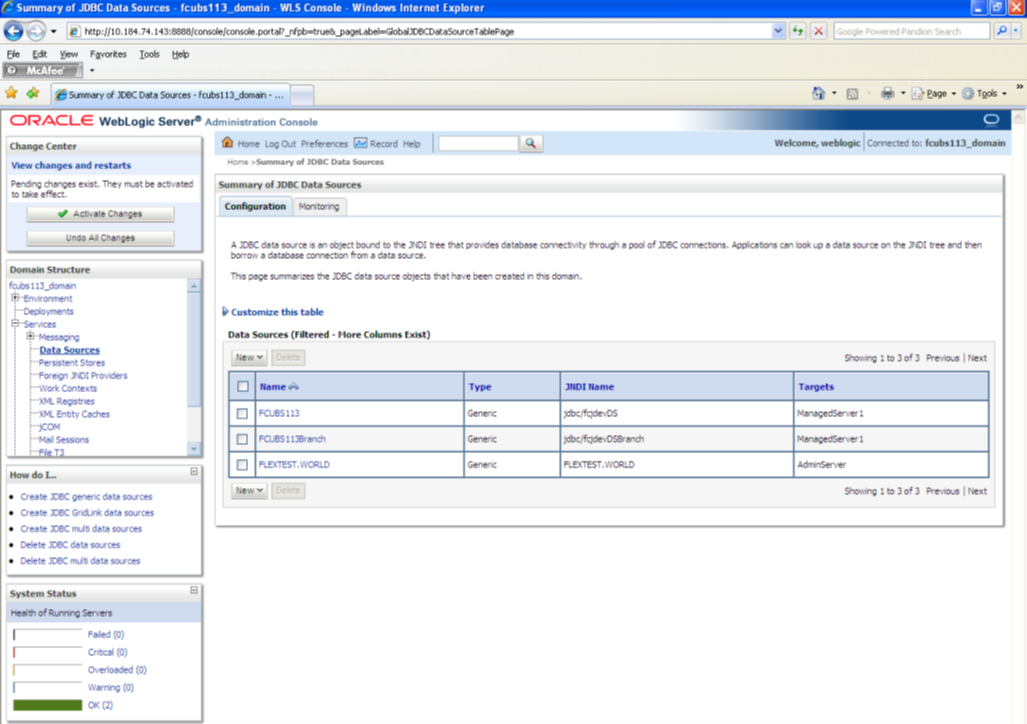Click the Print icon in IE toolbar
The height and width of the screenshot is (724, 1027).
pos(887,94)
